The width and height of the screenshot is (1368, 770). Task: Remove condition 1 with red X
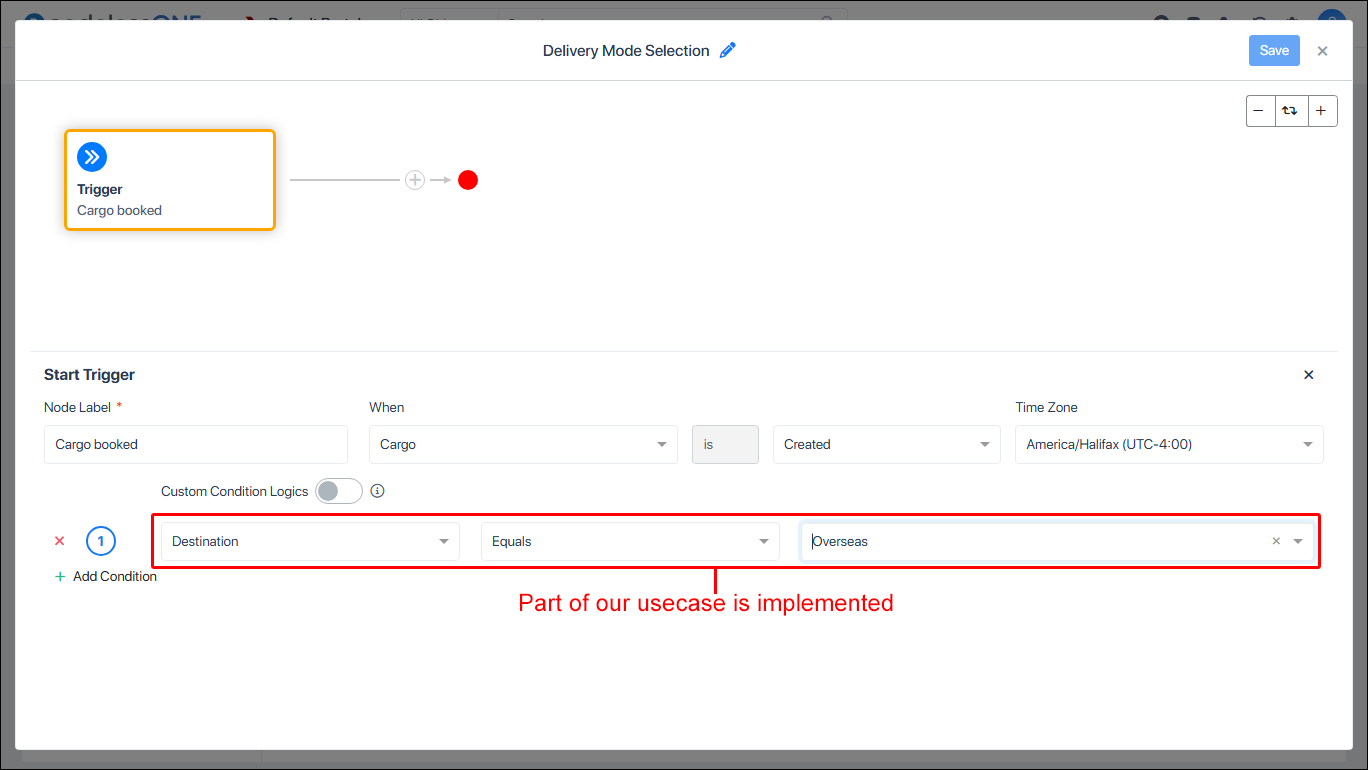59,541
